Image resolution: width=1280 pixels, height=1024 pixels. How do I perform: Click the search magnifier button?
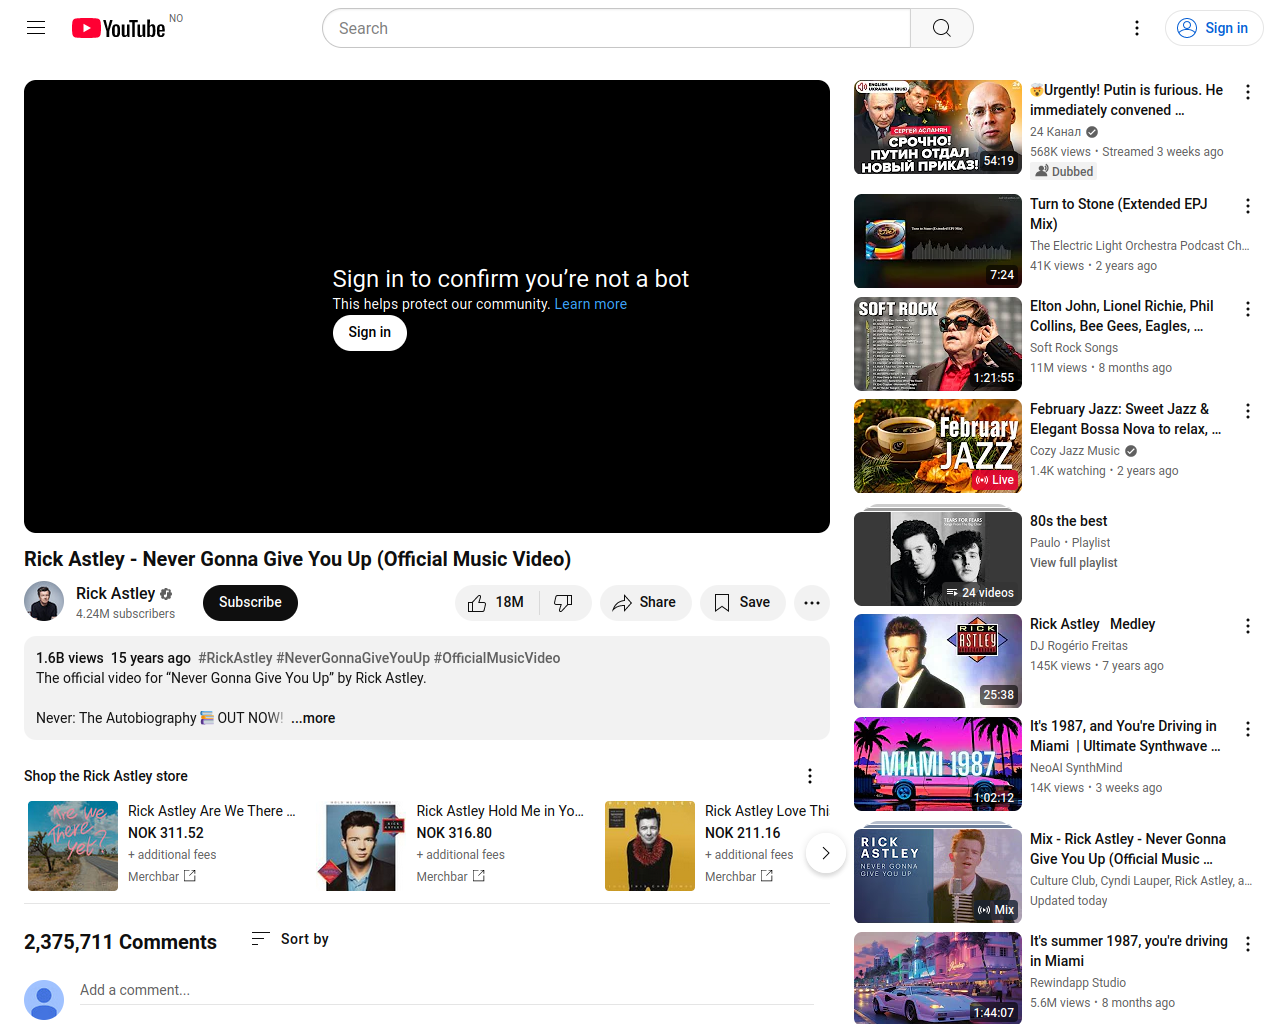pos(942,28)
